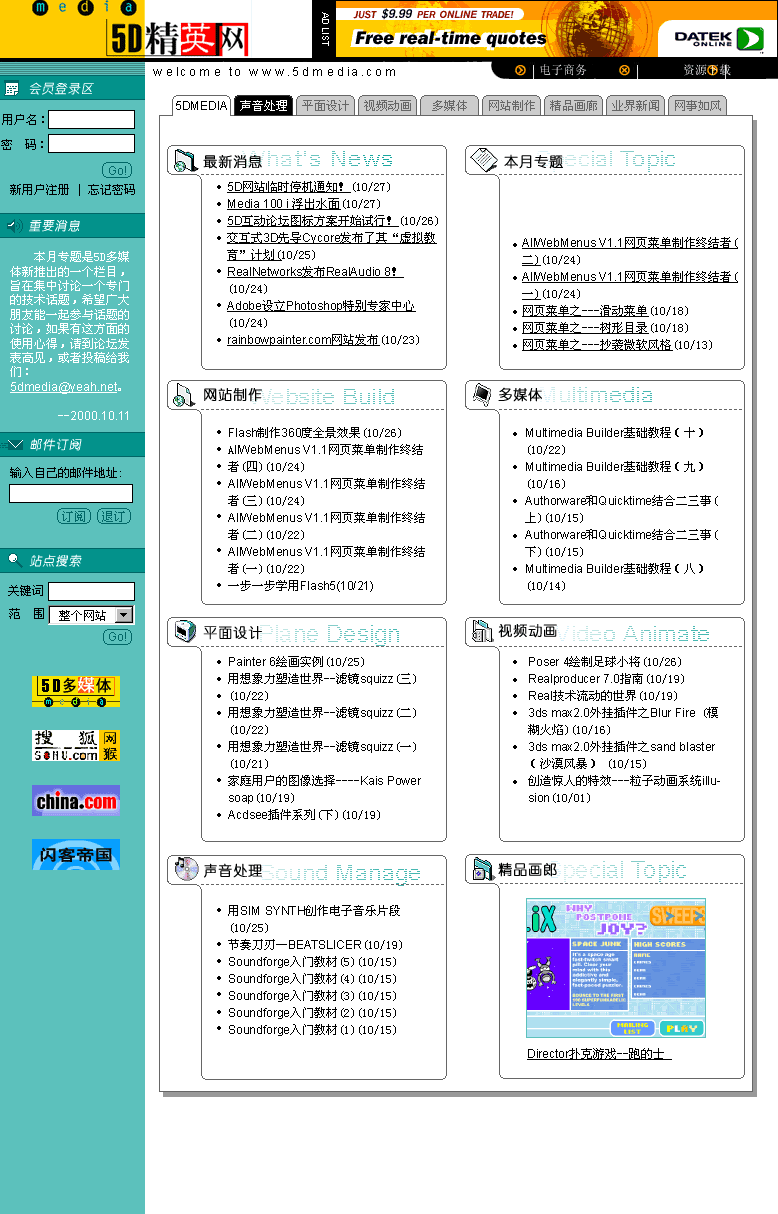Open the 电子商务 top navigation link
The image size is (778, 1214).
tap(563, 71)
